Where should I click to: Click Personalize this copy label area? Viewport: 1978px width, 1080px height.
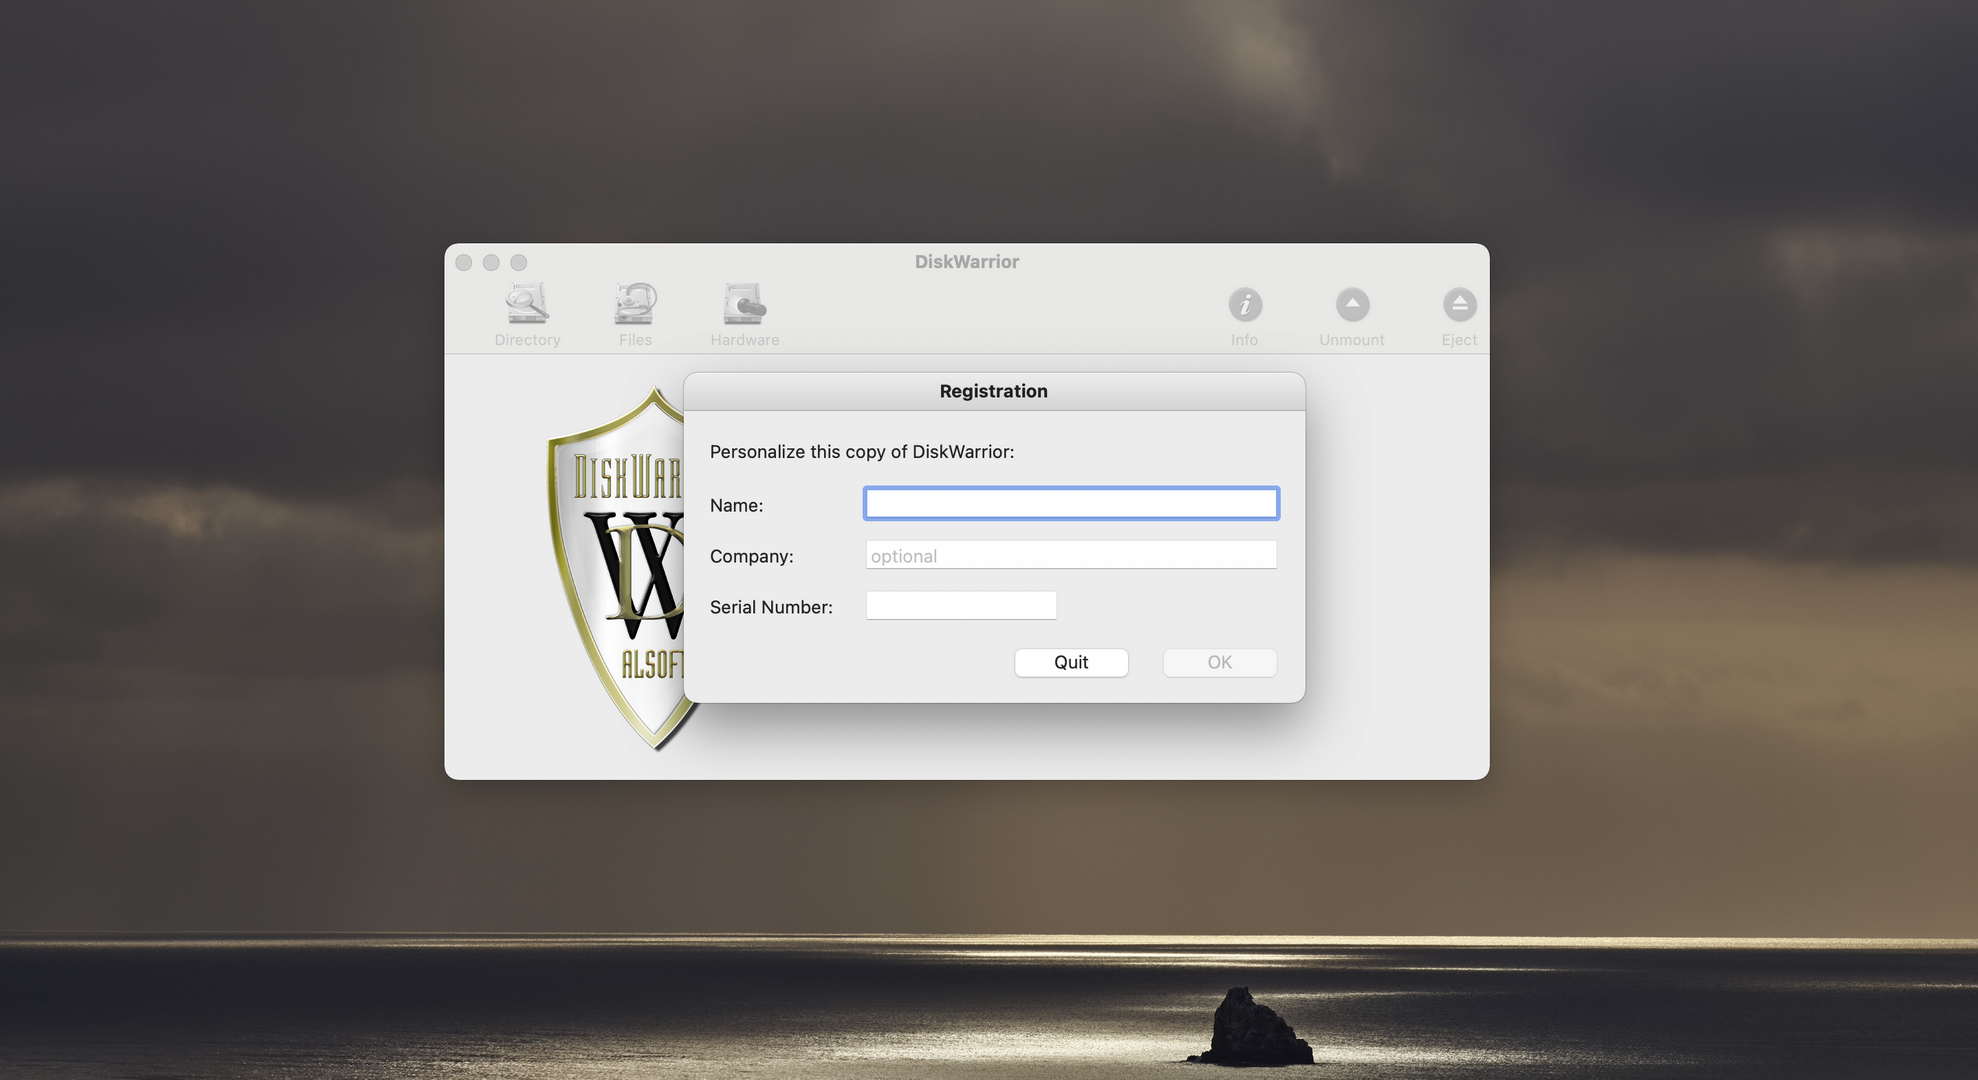861,452
